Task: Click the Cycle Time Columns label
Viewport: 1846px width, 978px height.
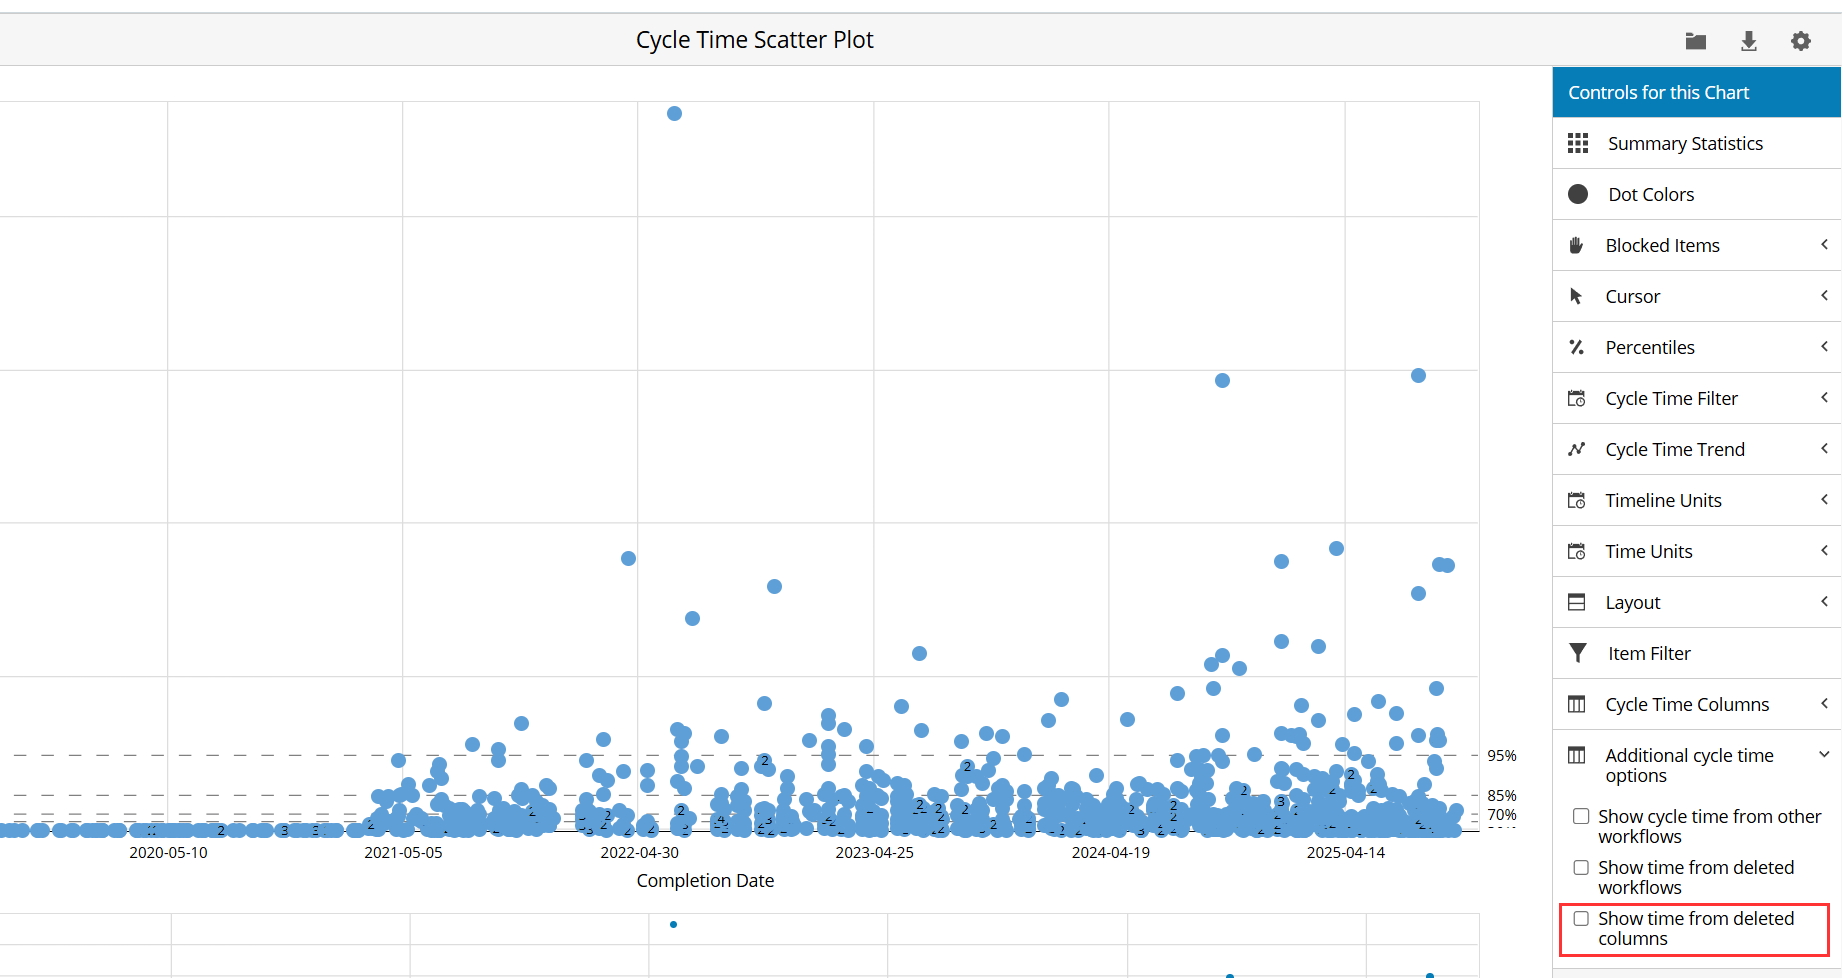Action: click(1686, 705)
